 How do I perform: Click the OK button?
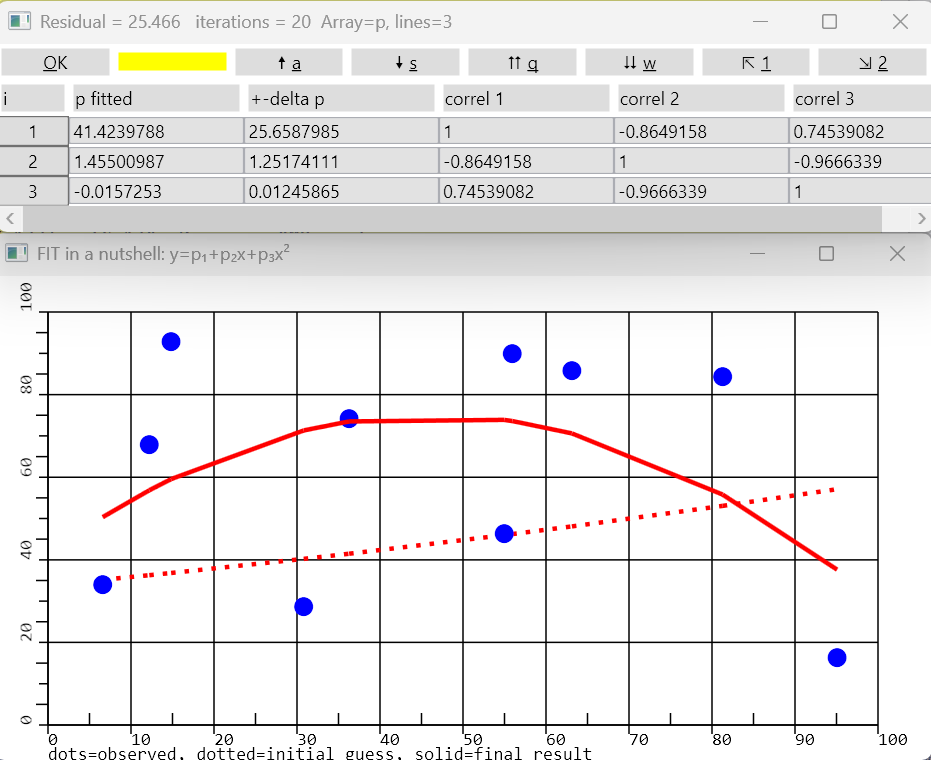click(x=55, y=62)
